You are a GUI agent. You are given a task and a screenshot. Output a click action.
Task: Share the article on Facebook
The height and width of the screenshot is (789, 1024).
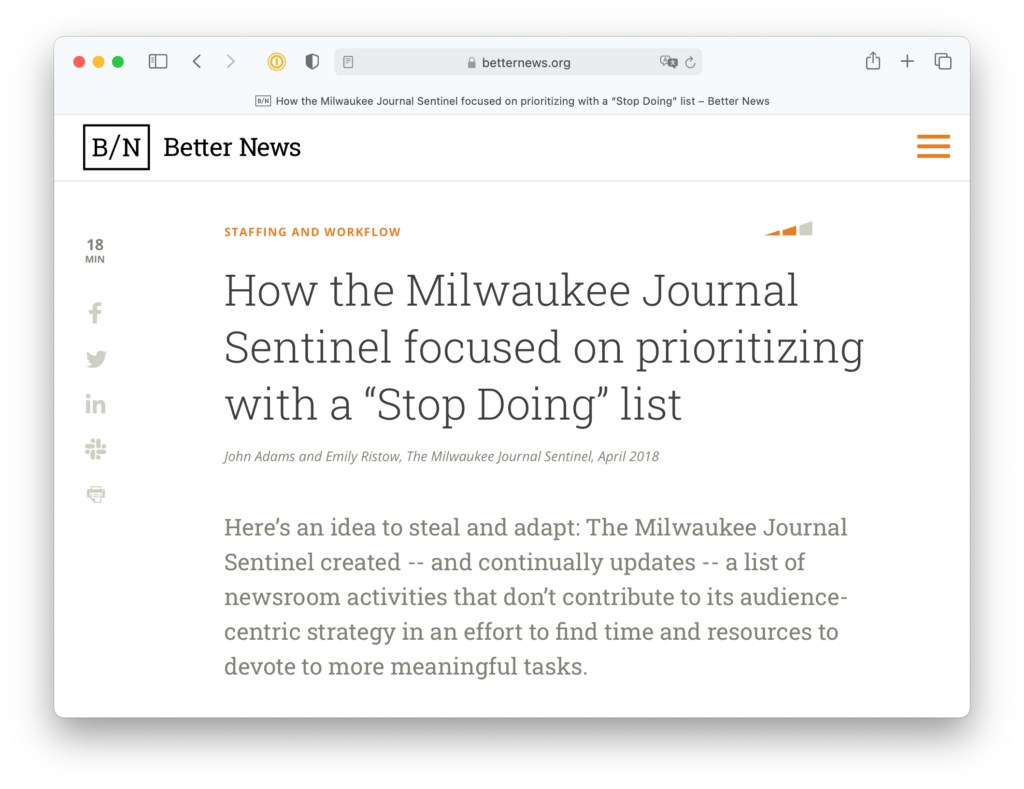click(x=95, y=312)
